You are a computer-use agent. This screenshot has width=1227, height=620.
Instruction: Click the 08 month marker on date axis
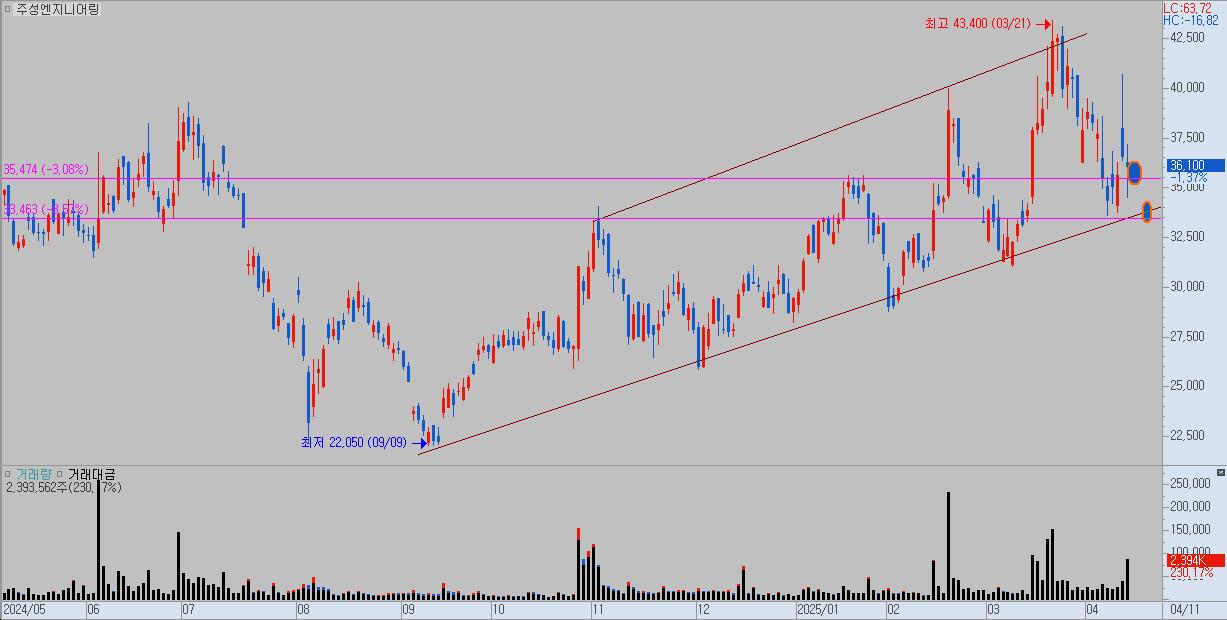click(303, 609)
